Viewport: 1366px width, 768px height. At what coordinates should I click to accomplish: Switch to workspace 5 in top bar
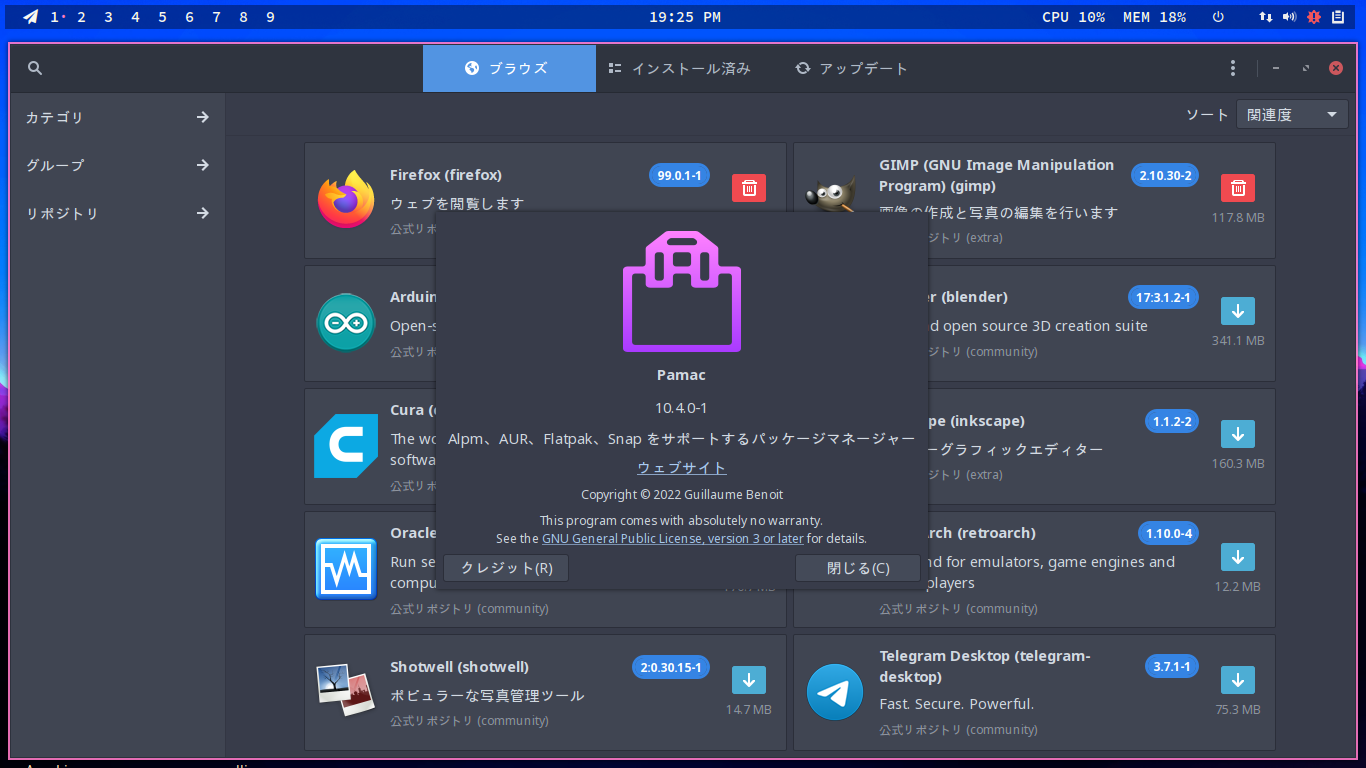(x=163, y=17)
